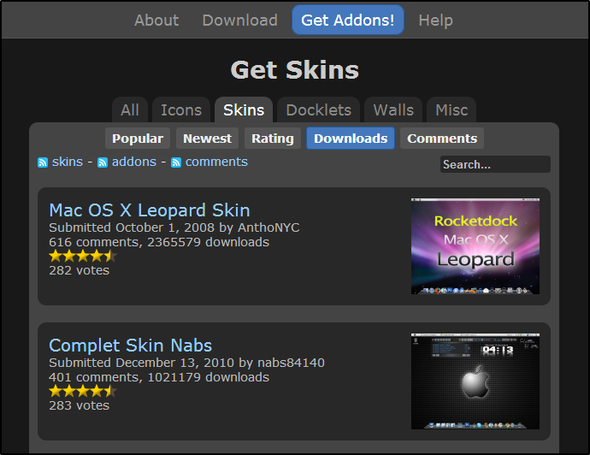Switch to the All tab

tap(130, 110)
